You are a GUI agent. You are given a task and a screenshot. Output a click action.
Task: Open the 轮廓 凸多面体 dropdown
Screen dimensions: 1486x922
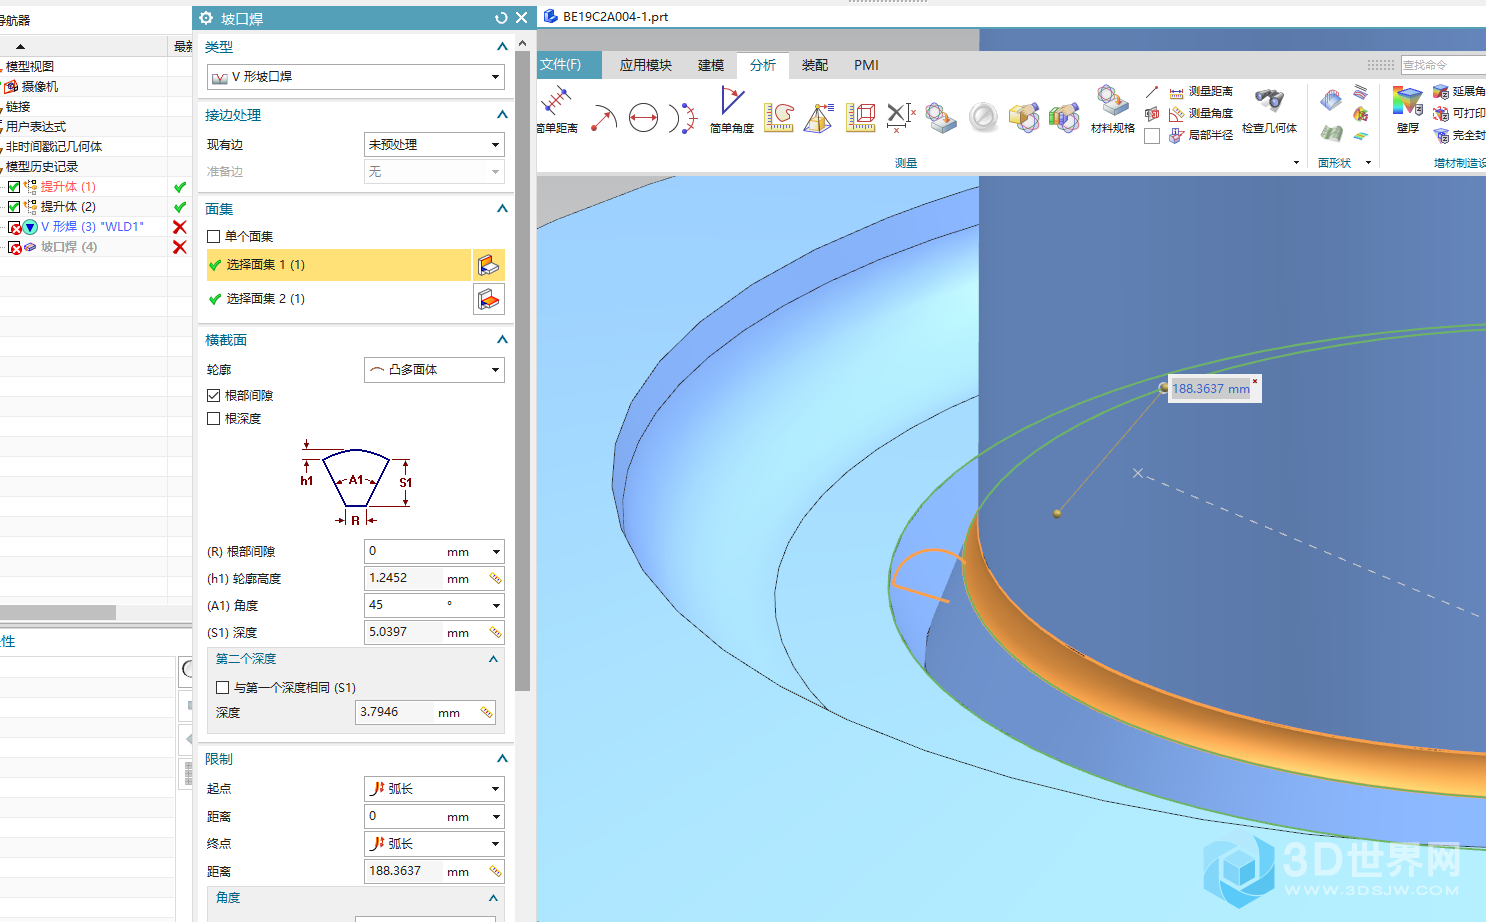coord(434,370)
